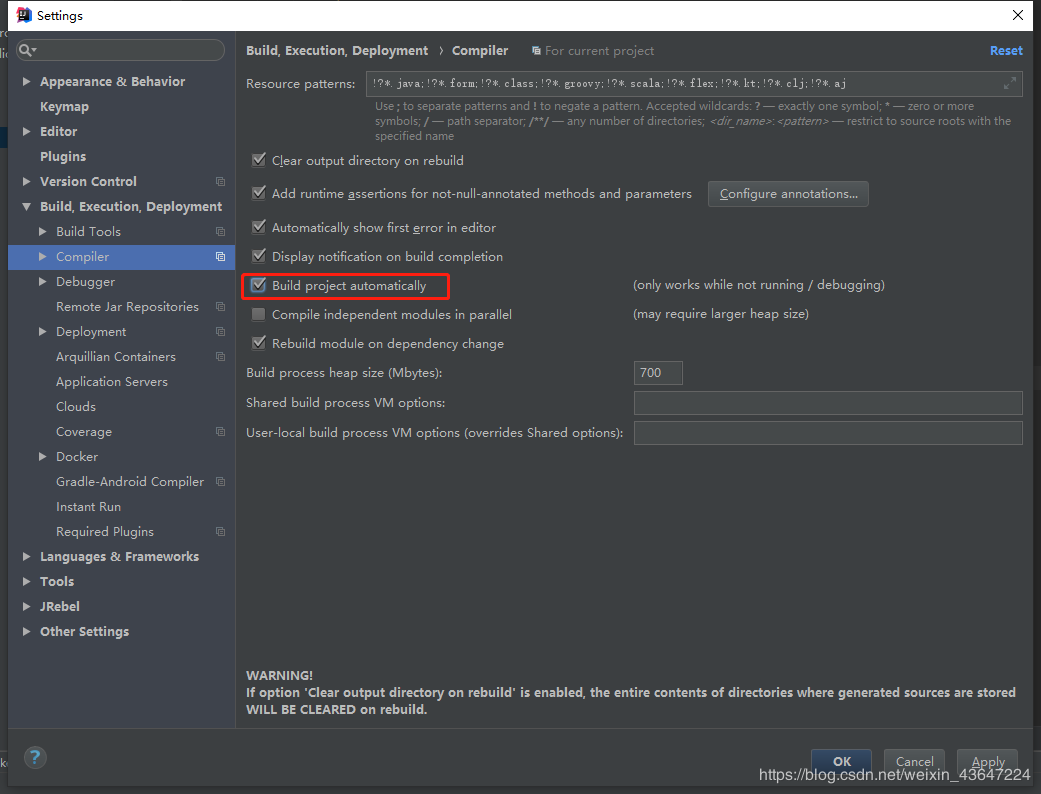Toggle Clear output directory on rebuild
The width and height of the screenshot is (1041, 794).
coord(259,160)
